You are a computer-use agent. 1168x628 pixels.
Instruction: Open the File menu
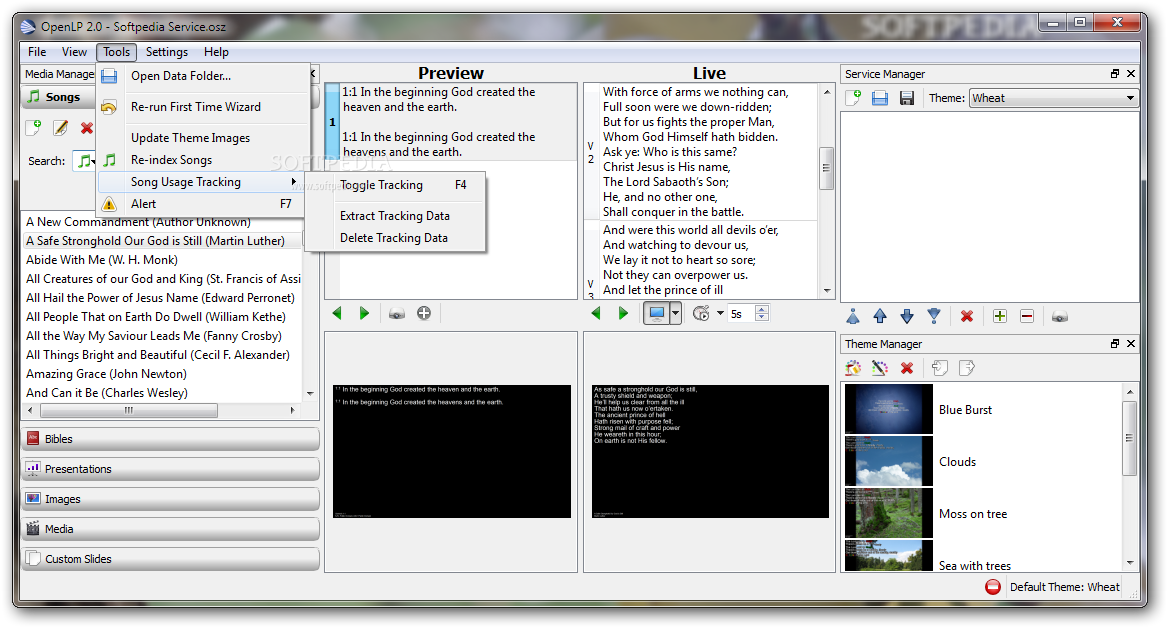[x=37, y=51]
